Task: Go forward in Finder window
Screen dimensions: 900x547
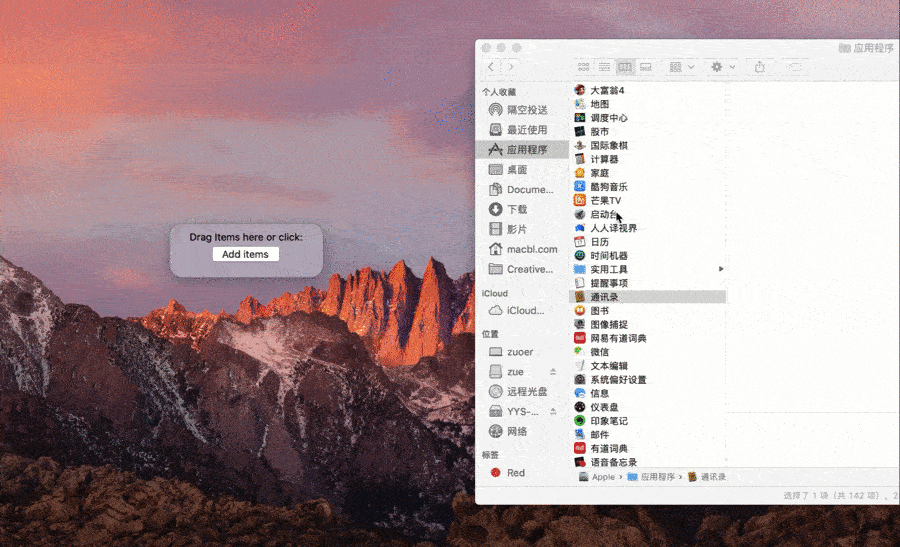Action: pyautogui.click(x=510, y=67)
